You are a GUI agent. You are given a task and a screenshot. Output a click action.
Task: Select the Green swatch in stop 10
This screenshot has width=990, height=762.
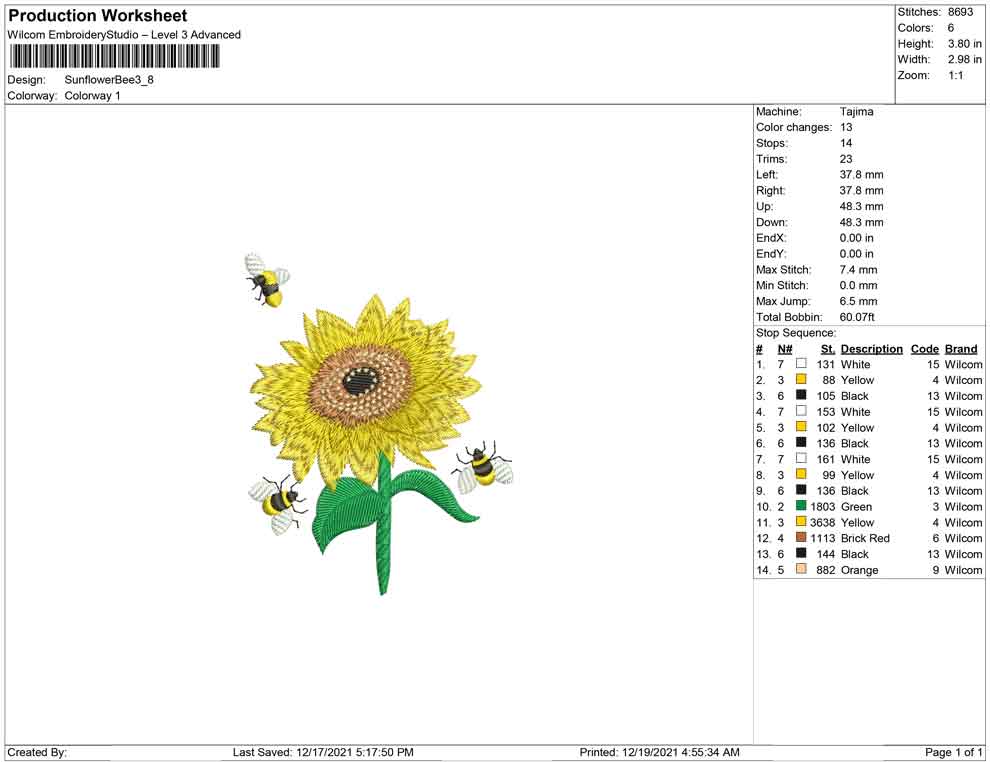pos(801,506)
